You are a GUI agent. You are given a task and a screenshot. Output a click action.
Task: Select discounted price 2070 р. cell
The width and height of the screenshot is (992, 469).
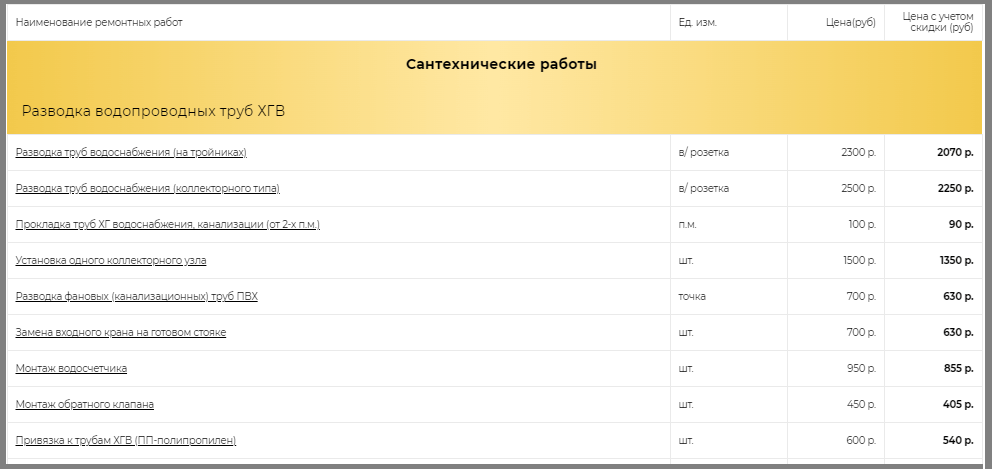pyautogui.click(x=955, y=153)
